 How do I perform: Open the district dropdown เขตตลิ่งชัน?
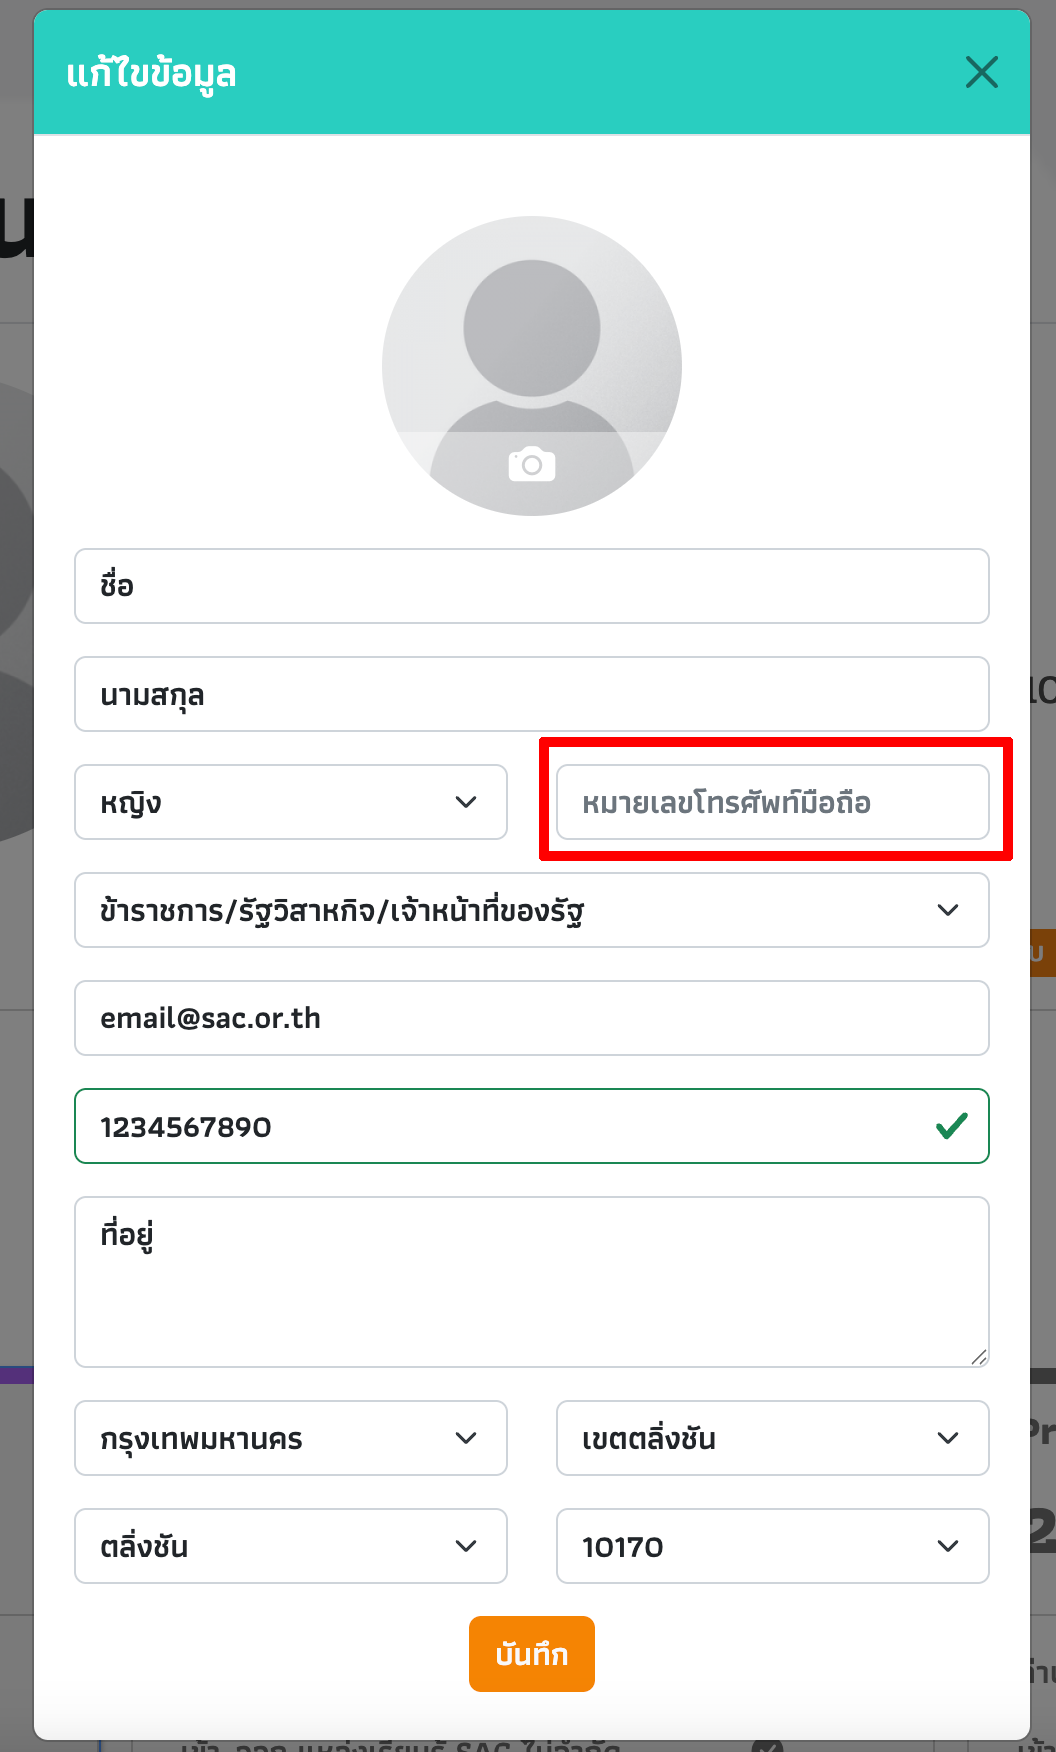click(773, 1438)
